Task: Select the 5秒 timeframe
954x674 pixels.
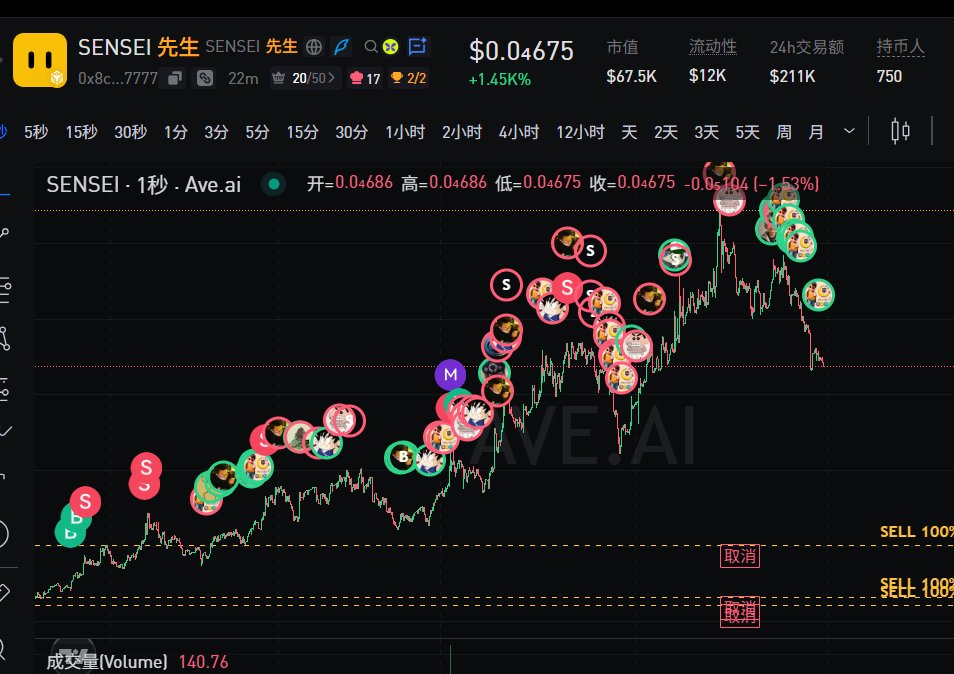Action: (36, 132)
